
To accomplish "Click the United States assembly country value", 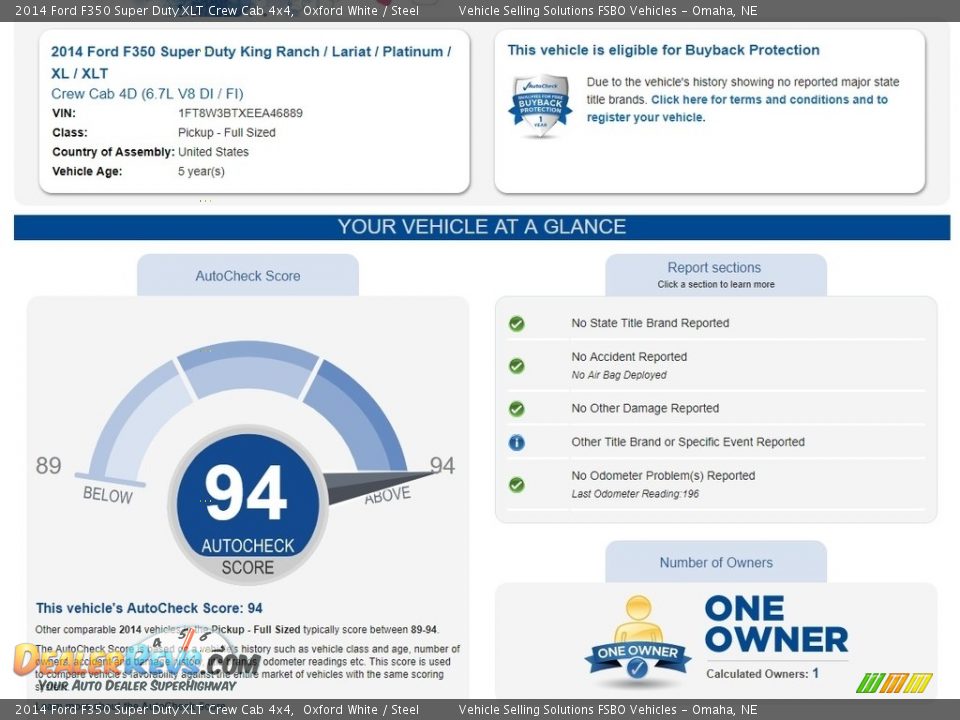I will click(x=213, y=152).
